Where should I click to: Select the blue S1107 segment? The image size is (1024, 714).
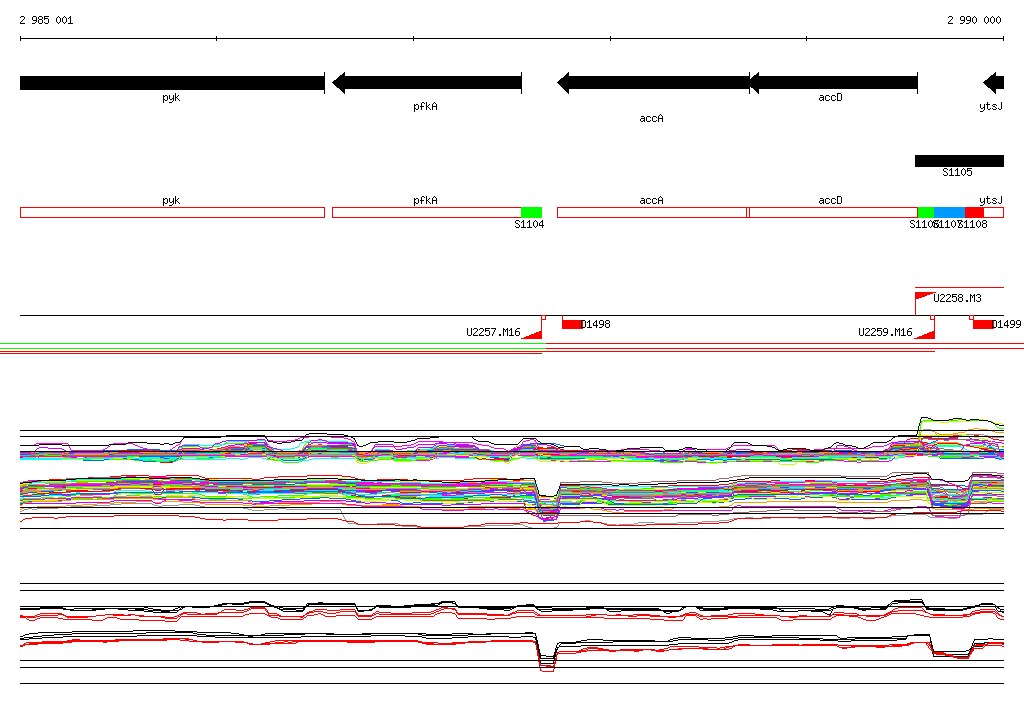(x=950, y=212)
